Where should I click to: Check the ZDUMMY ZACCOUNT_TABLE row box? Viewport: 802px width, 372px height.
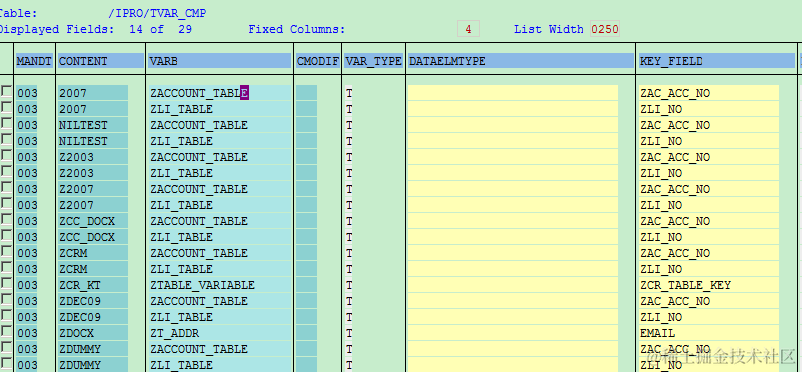(6, 347)
